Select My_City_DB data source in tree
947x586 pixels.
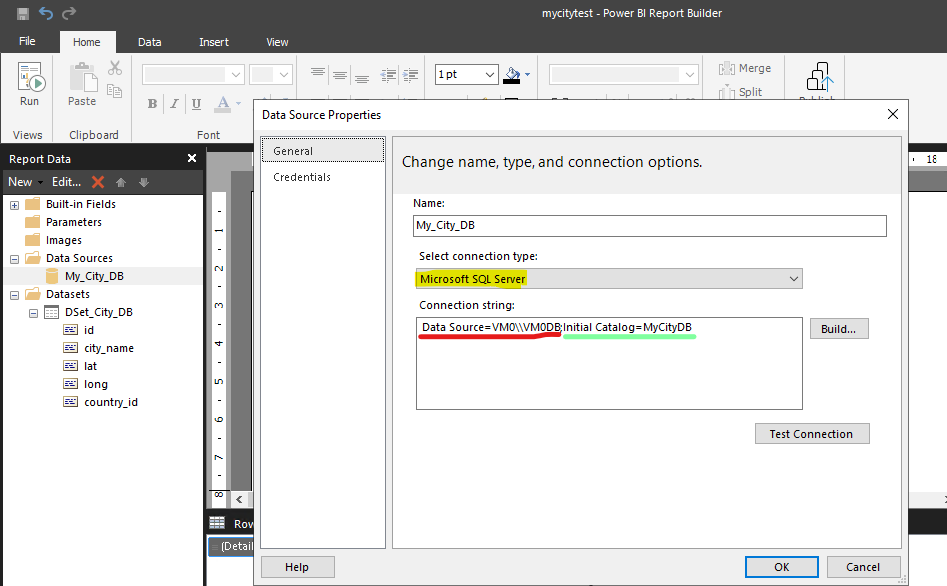coord(94,276)
